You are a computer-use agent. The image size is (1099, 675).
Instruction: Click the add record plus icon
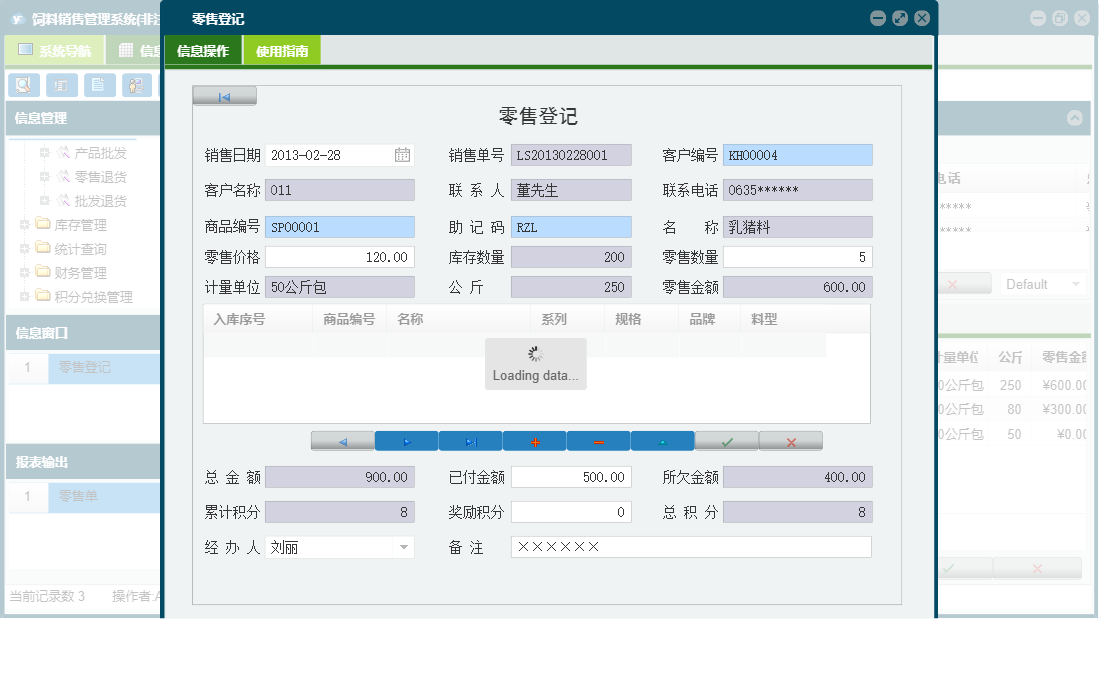point(533,440)
